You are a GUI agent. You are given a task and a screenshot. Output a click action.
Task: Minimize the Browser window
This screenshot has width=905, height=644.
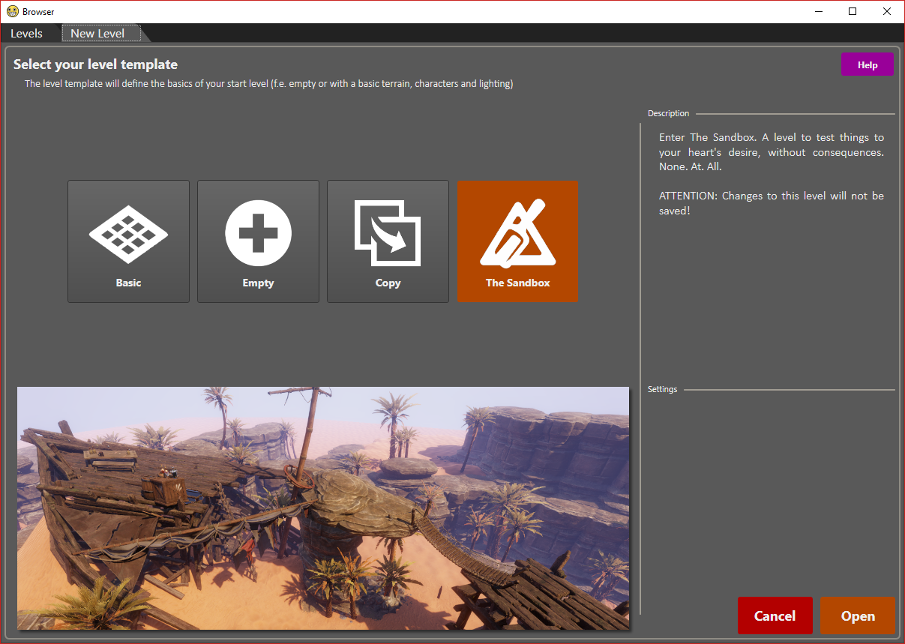(x=818, y=12)
